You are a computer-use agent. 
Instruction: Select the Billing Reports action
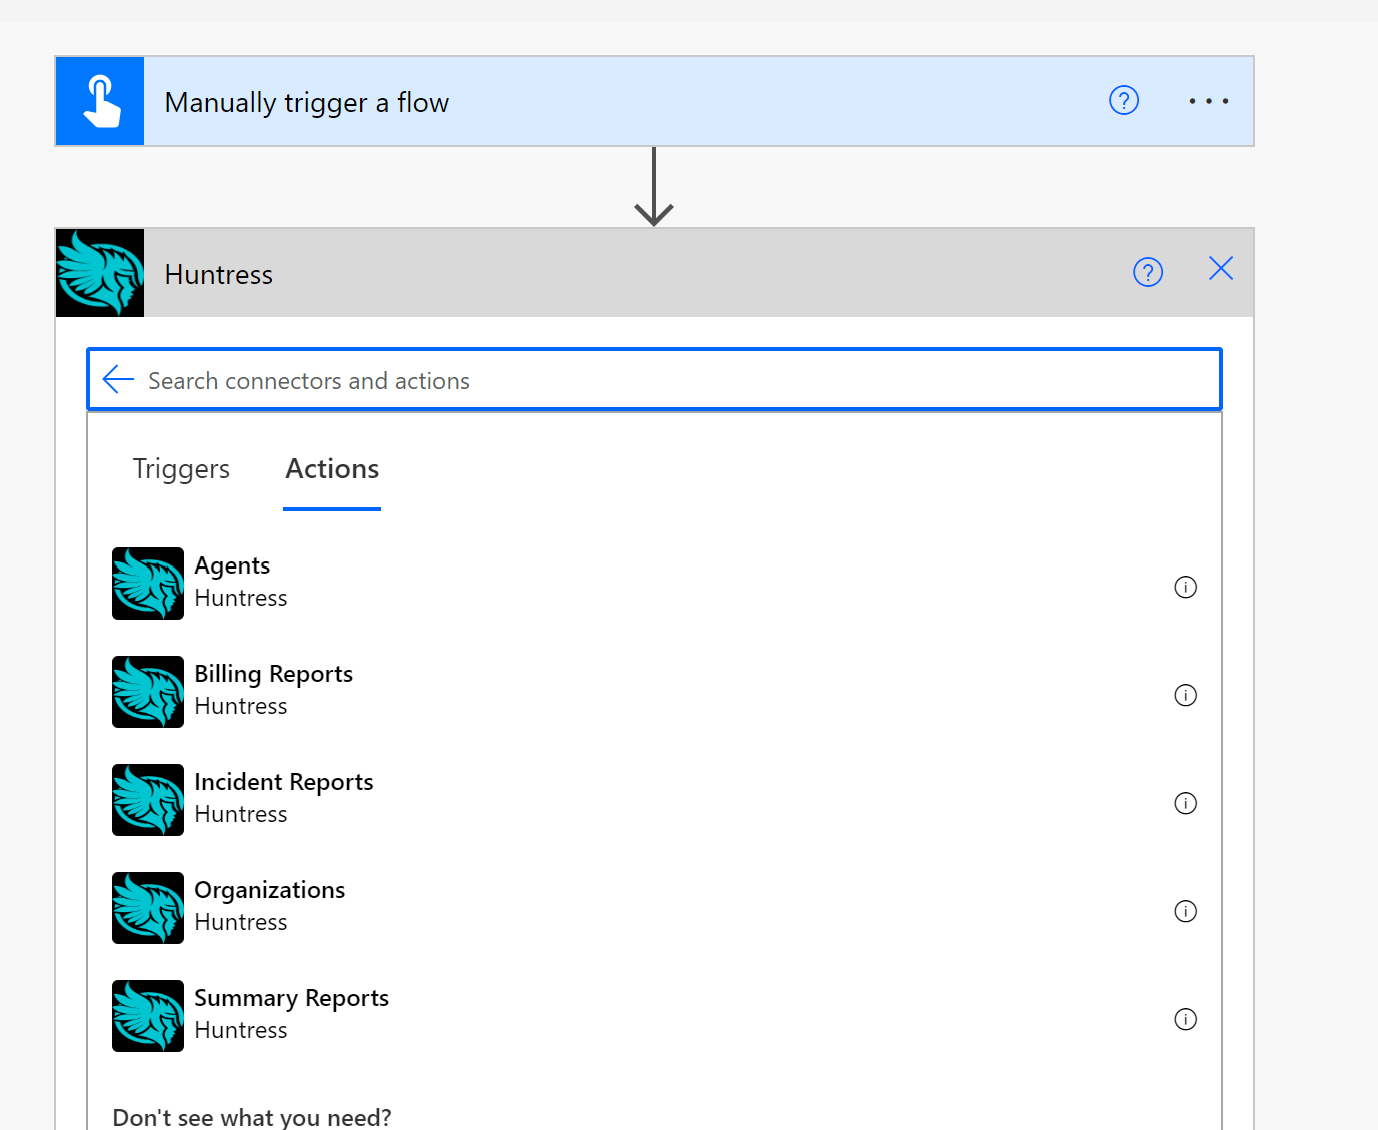273,690
